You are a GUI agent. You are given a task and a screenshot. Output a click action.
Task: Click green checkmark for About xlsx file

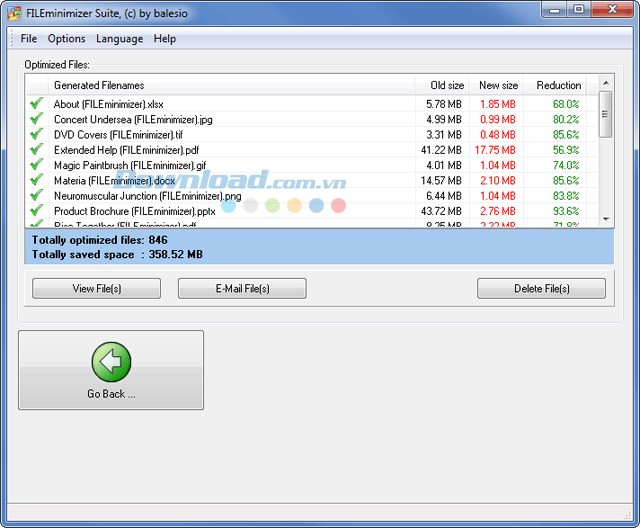(36, 103)
